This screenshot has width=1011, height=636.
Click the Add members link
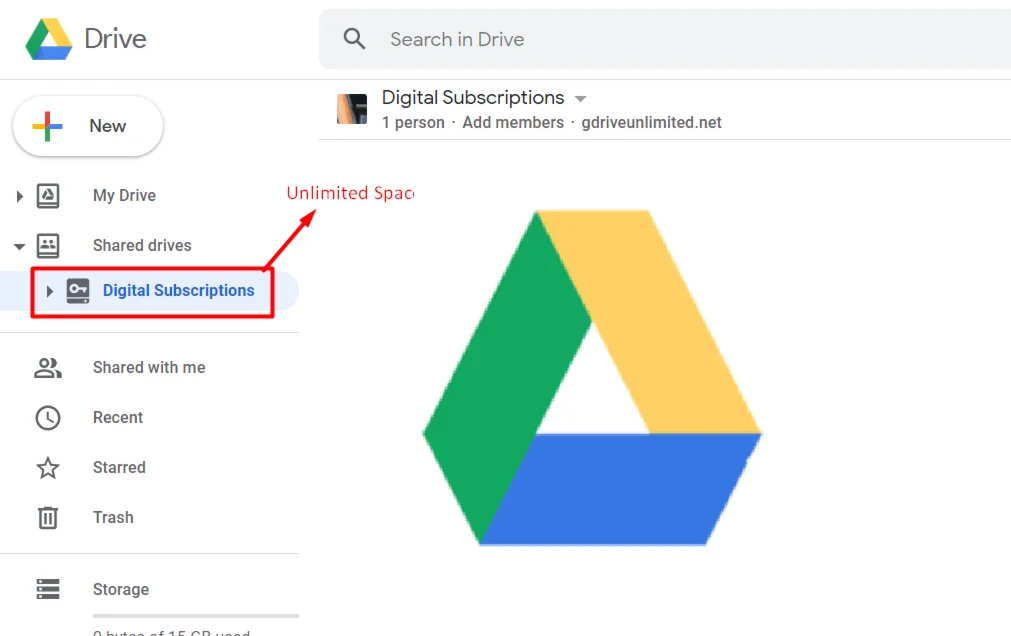pyautogui.click(x=513, y=123)
